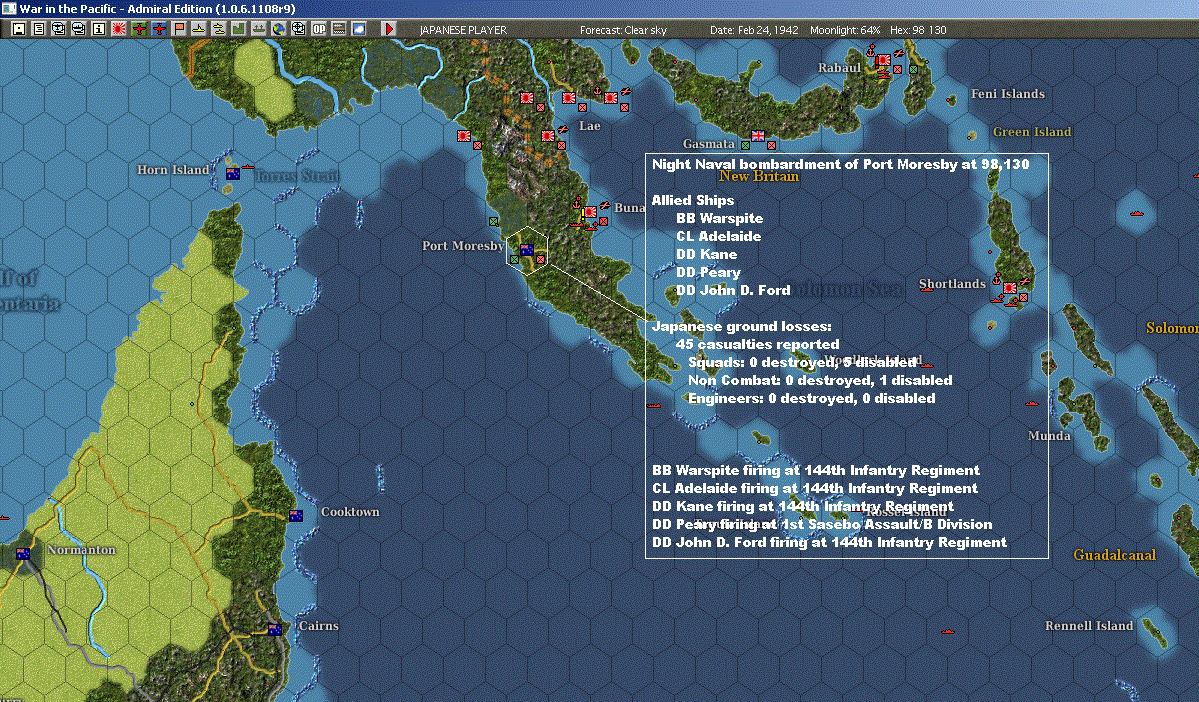Click the crosshair target icon
This screenshot has width=1199, height=702.
pyautogui.click(x=298, y=29)
